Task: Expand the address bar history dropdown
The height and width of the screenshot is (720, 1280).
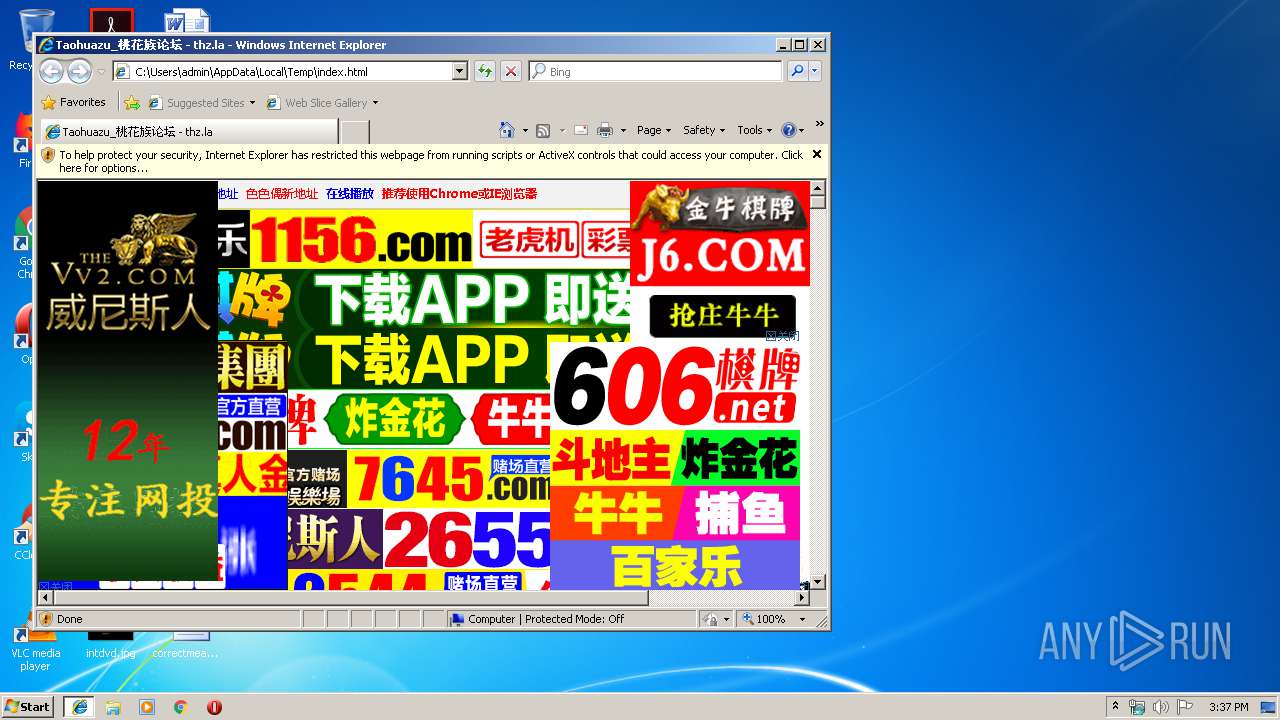Action: 460,71
